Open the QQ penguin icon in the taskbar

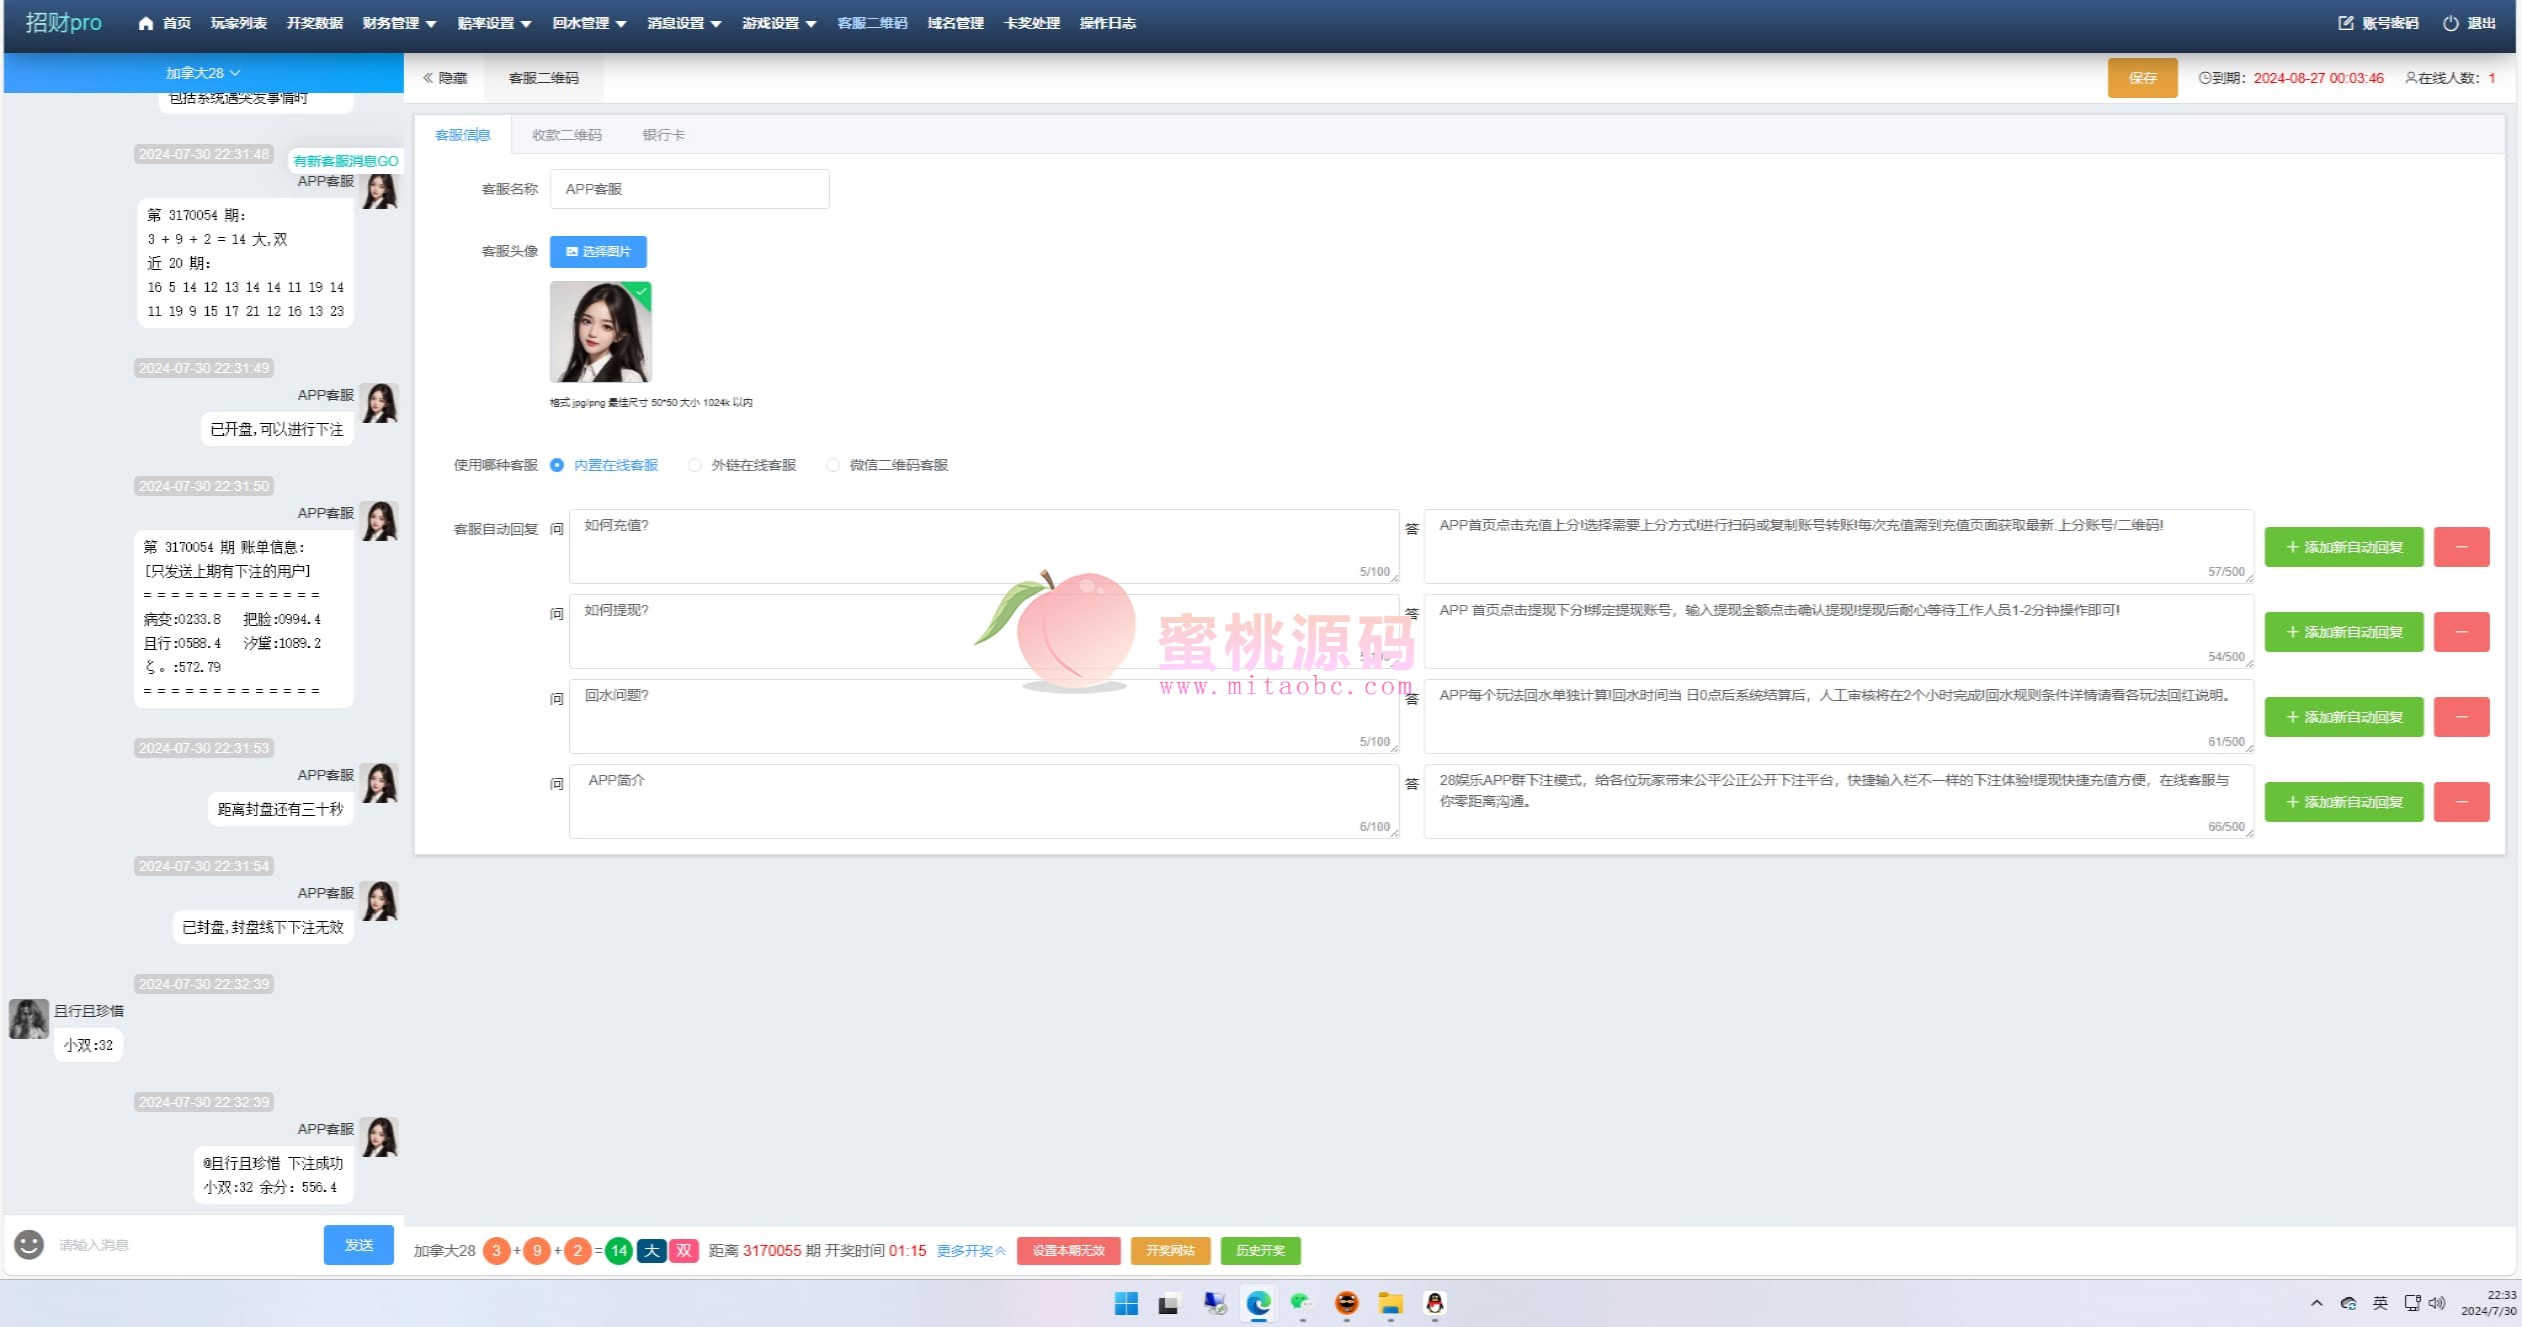[1434, 1303]
